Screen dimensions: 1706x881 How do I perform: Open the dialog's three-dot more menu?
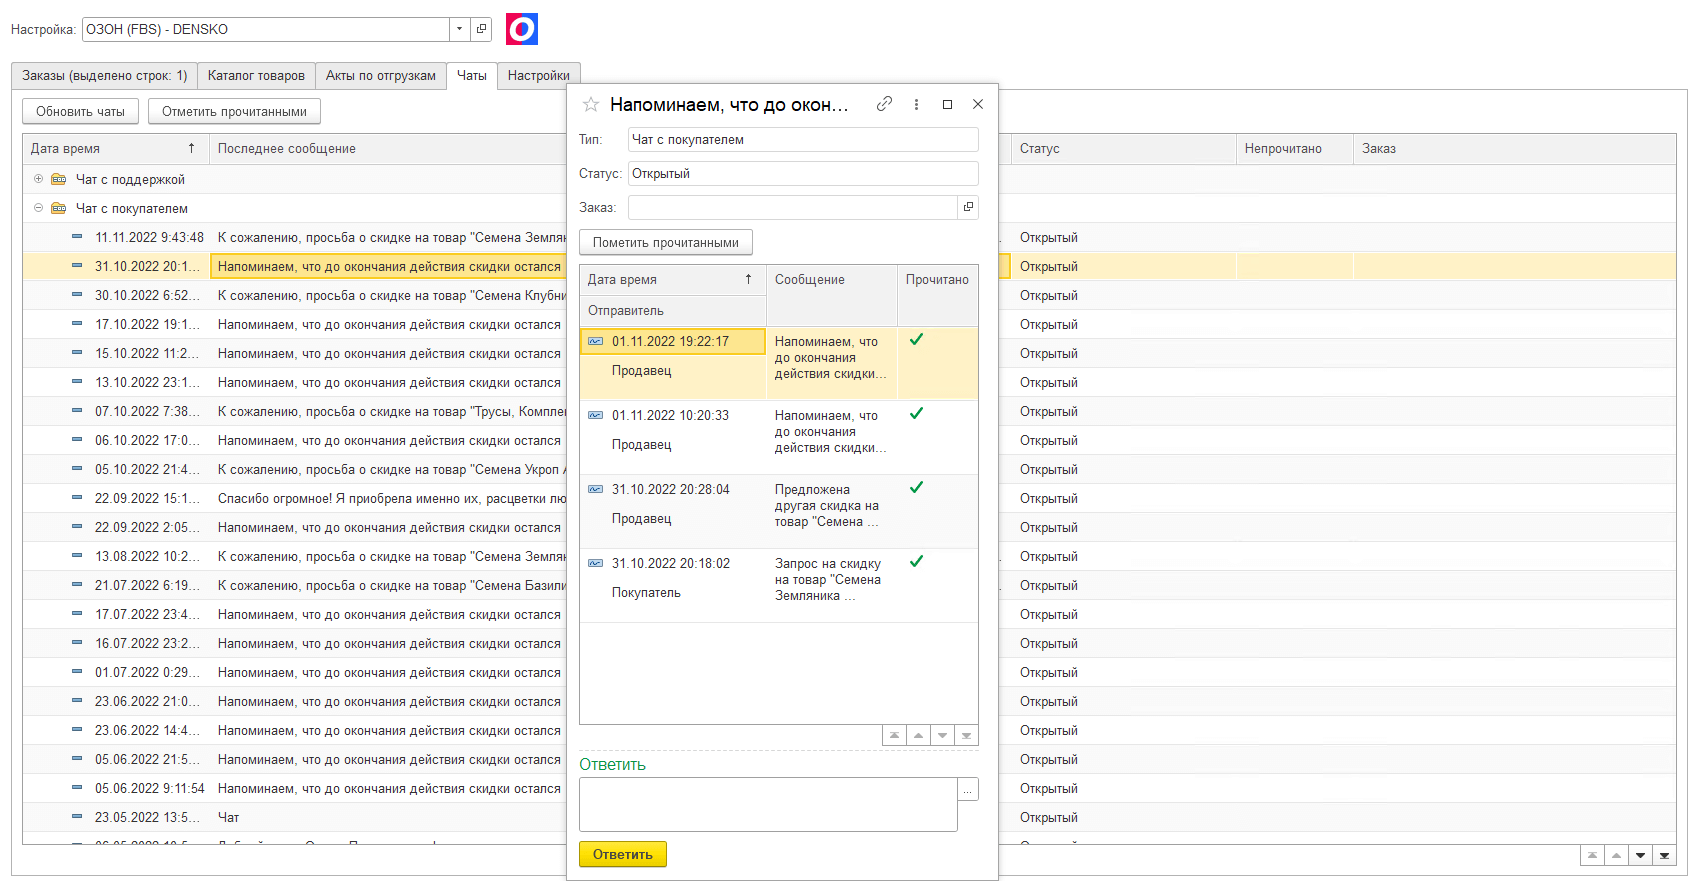point(916,104)
